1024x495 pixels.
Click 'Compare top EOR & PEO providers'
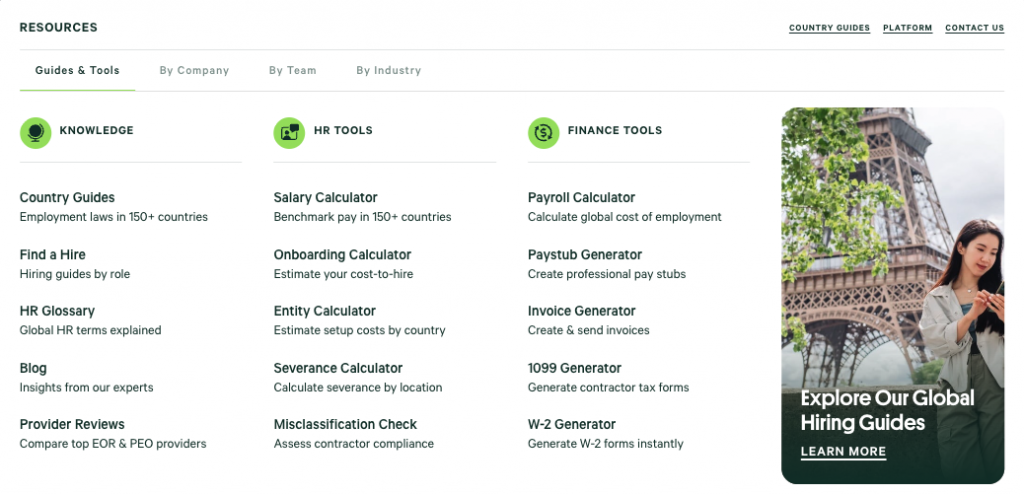113,444
